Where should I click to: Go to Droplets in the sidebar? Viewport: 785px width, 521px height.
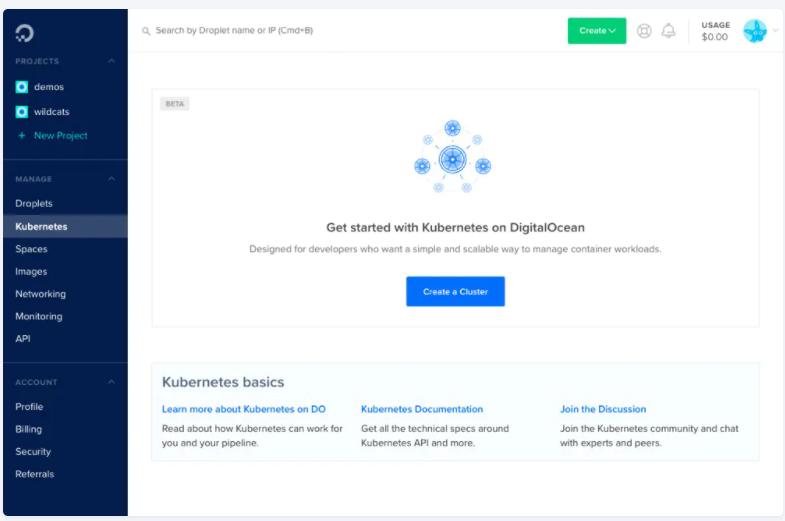tap(34, 204)
